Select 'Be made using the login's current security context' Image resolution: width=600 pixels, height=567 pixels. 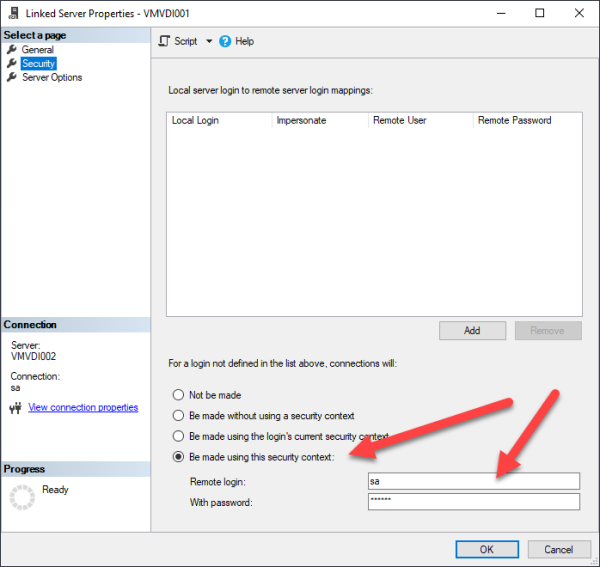[179, 437]
